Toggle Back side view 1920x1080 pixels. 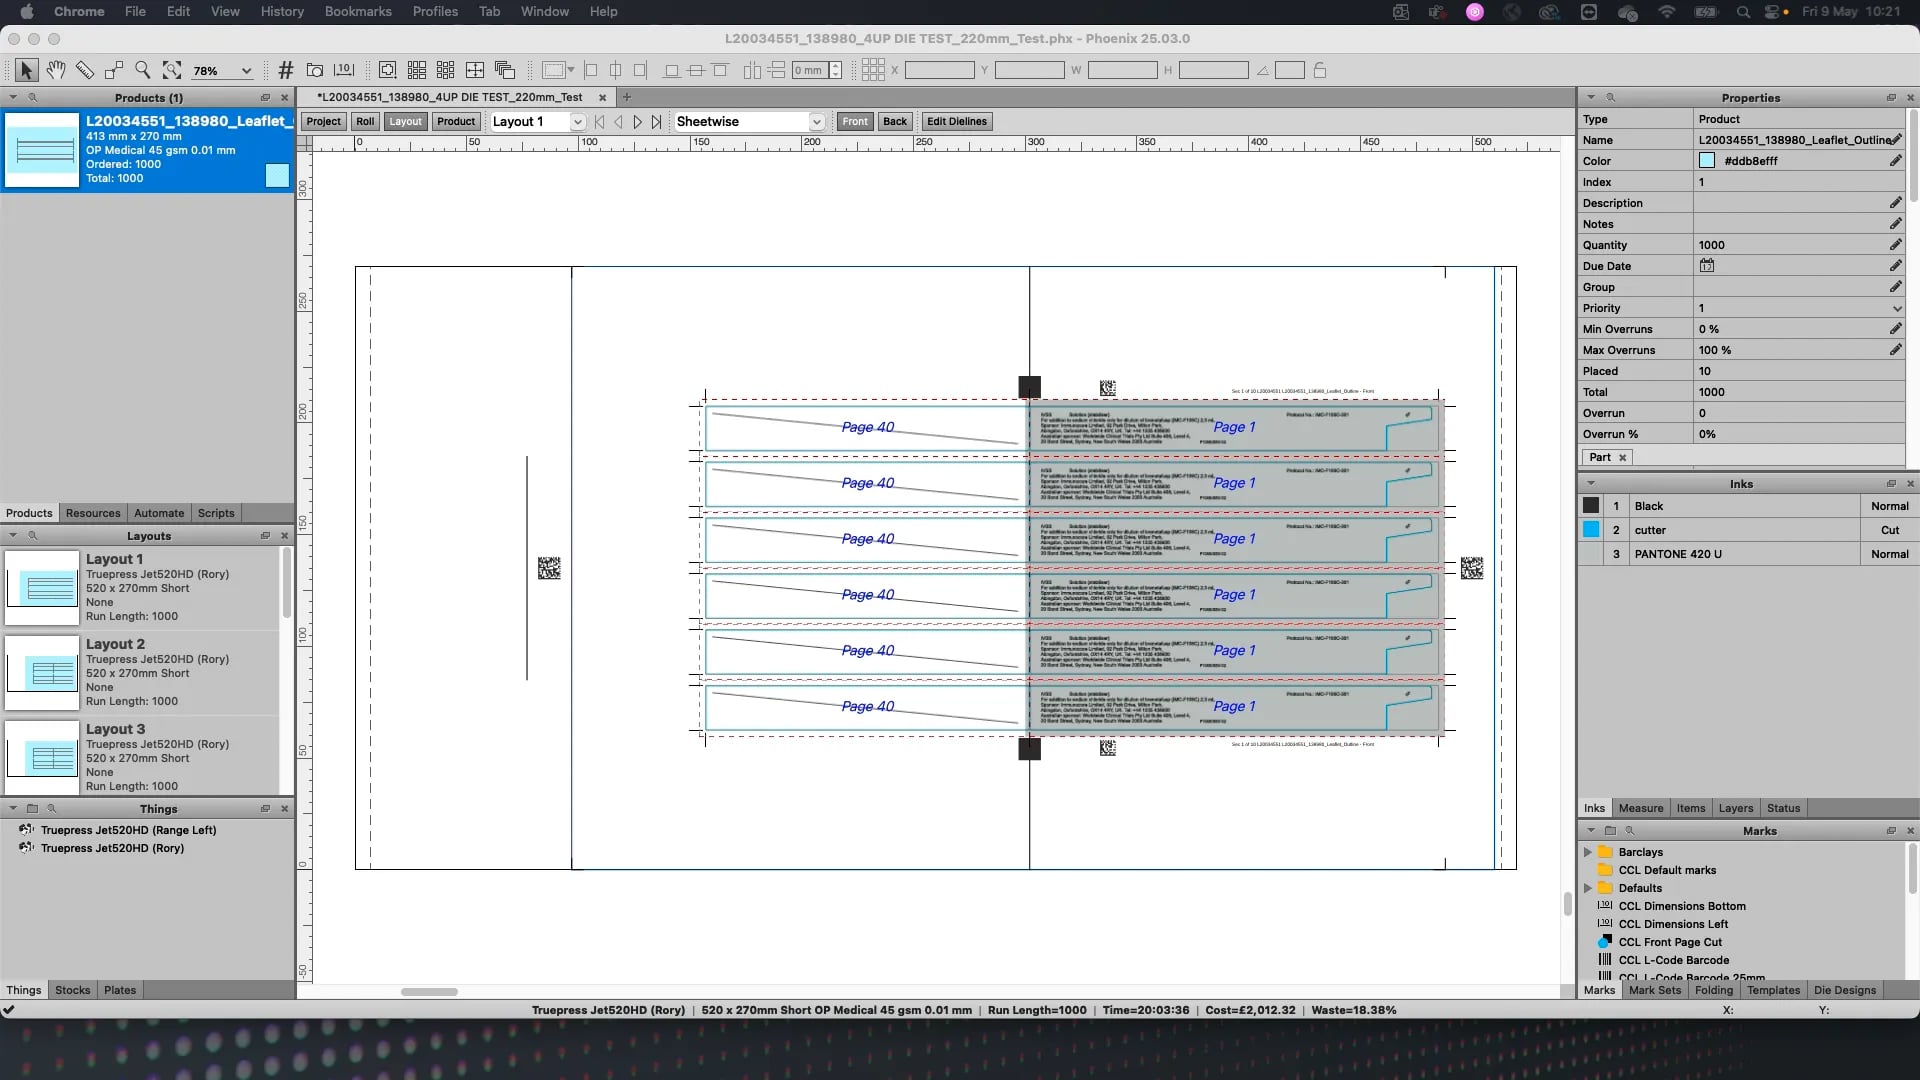(895, 122)
